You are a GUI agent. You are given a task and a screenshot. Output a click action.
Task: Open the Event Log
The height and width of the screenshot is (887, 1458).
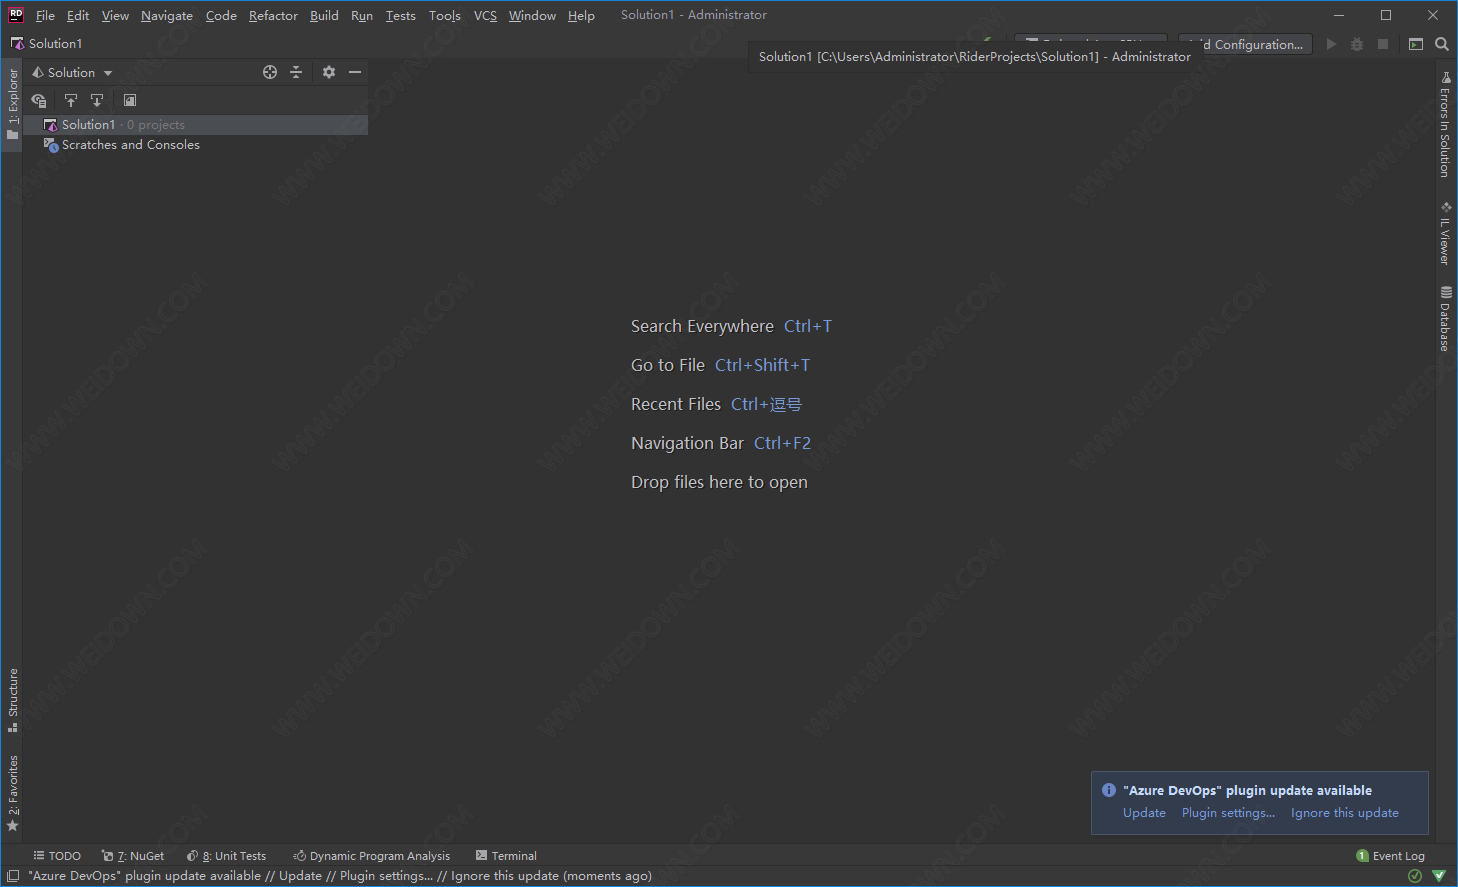pos(1391,856)
